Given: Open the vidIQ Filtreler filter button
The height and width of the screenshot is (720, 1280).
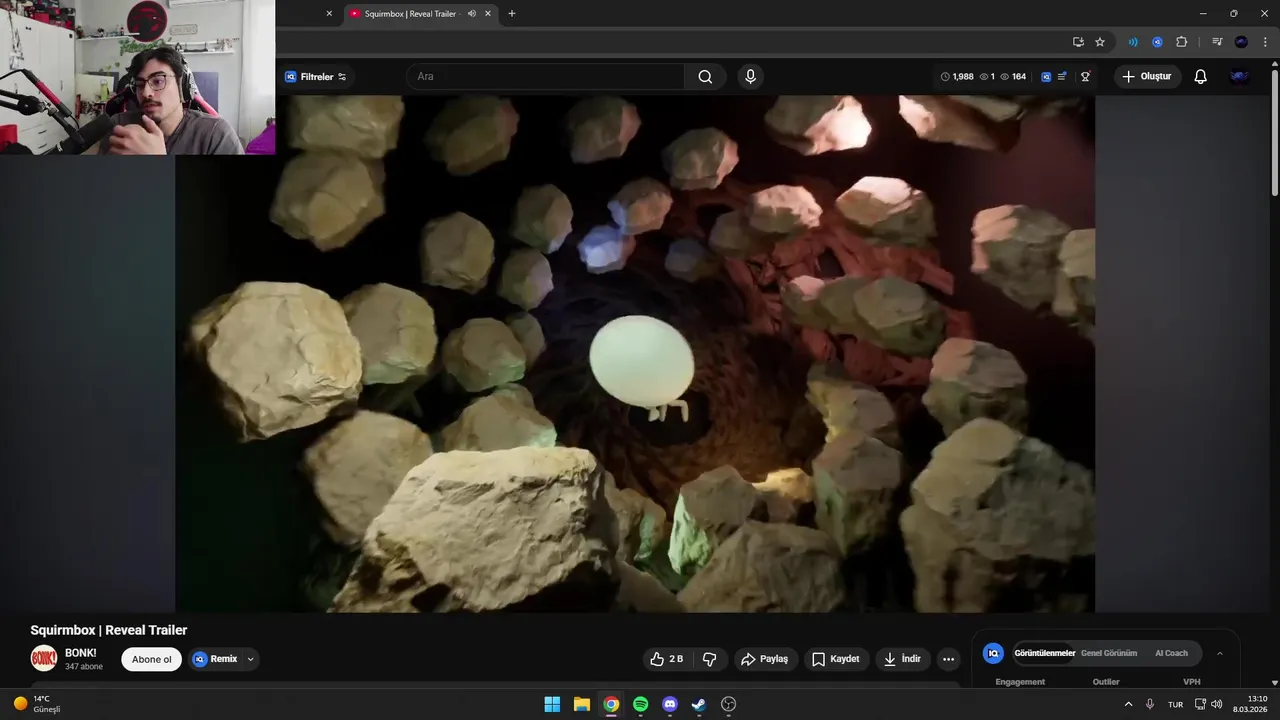Looking at the screenshot, I should tap(315, 77).
